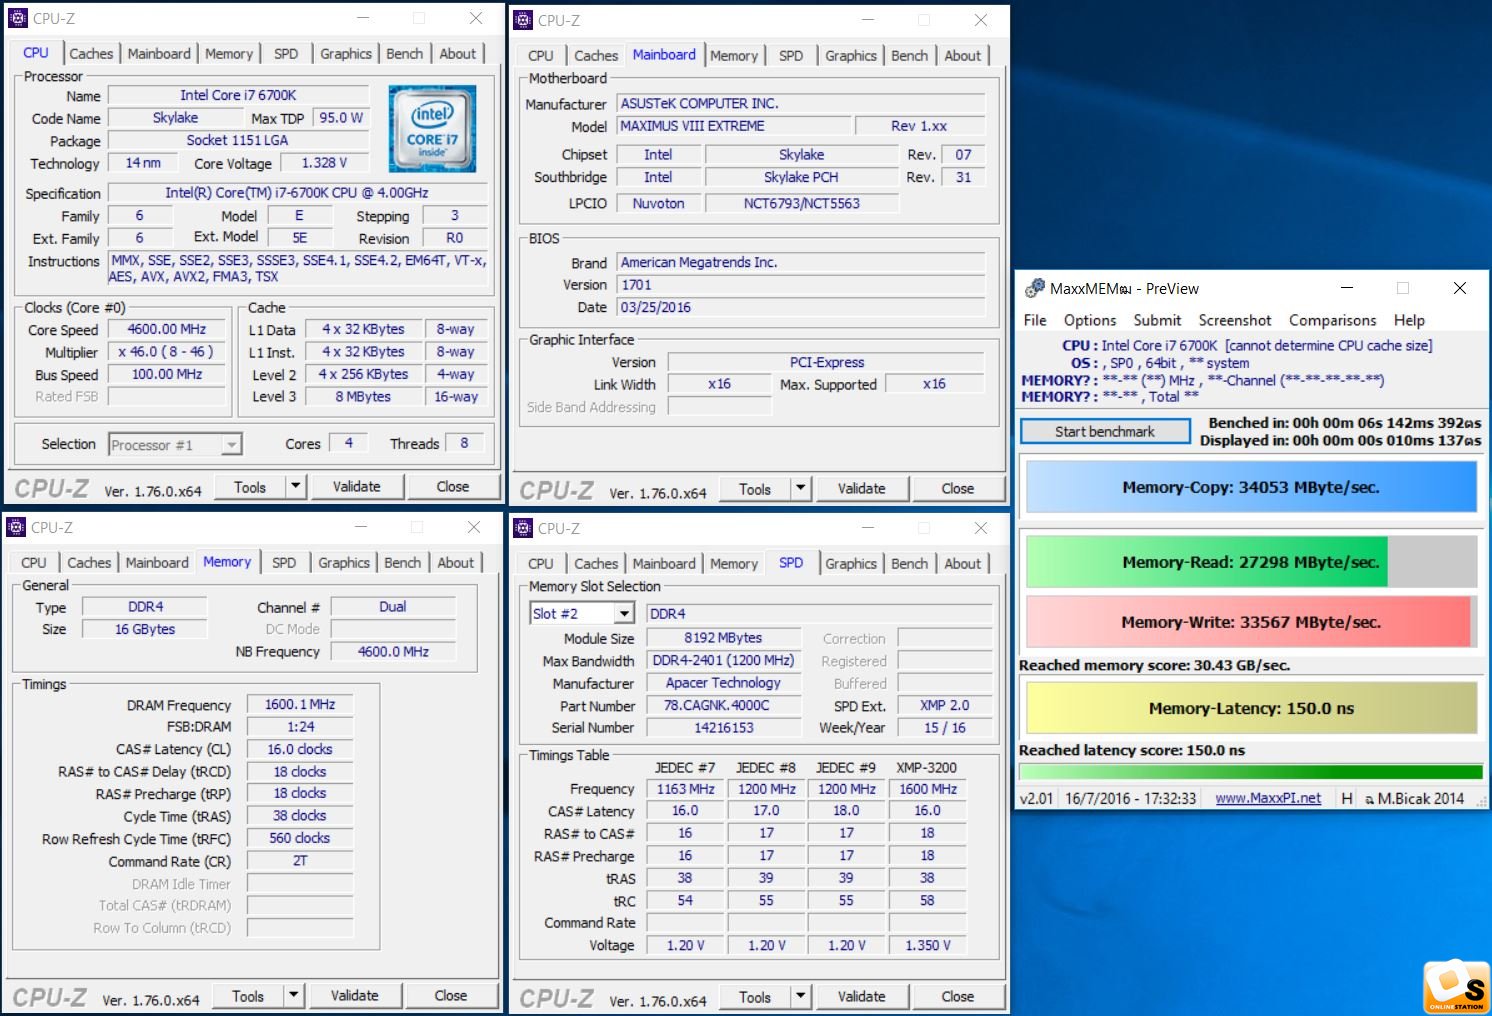Image resolution: width=1492 pixels, height=1016 pixels.
Task: Click Close button in Memory CPU-Z window
Action: tap(451, 995)
